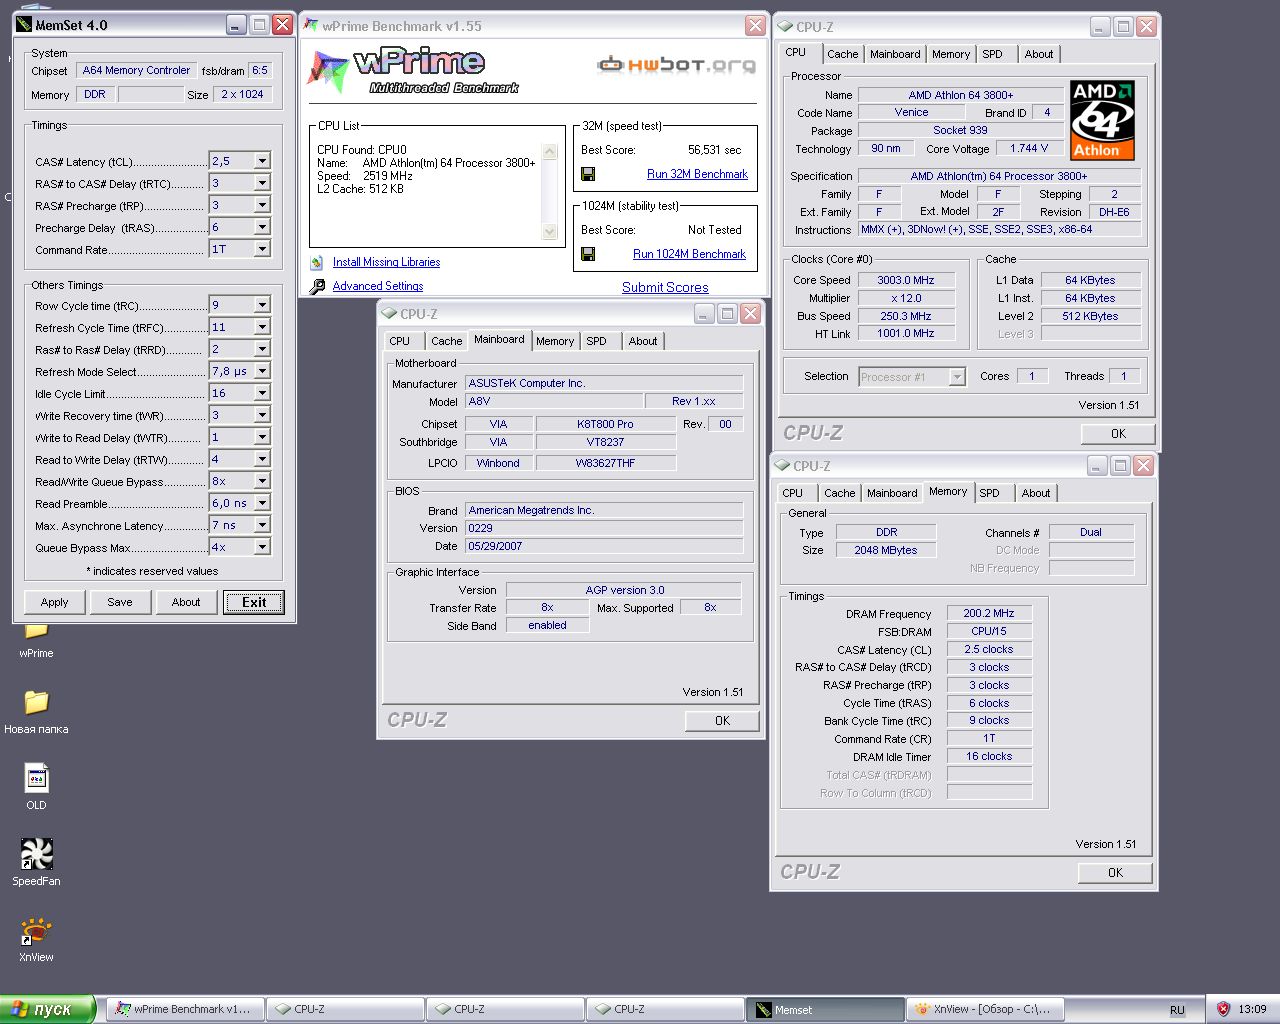Switch to SPD tab in top CPU-Z window

click(992, 54)
